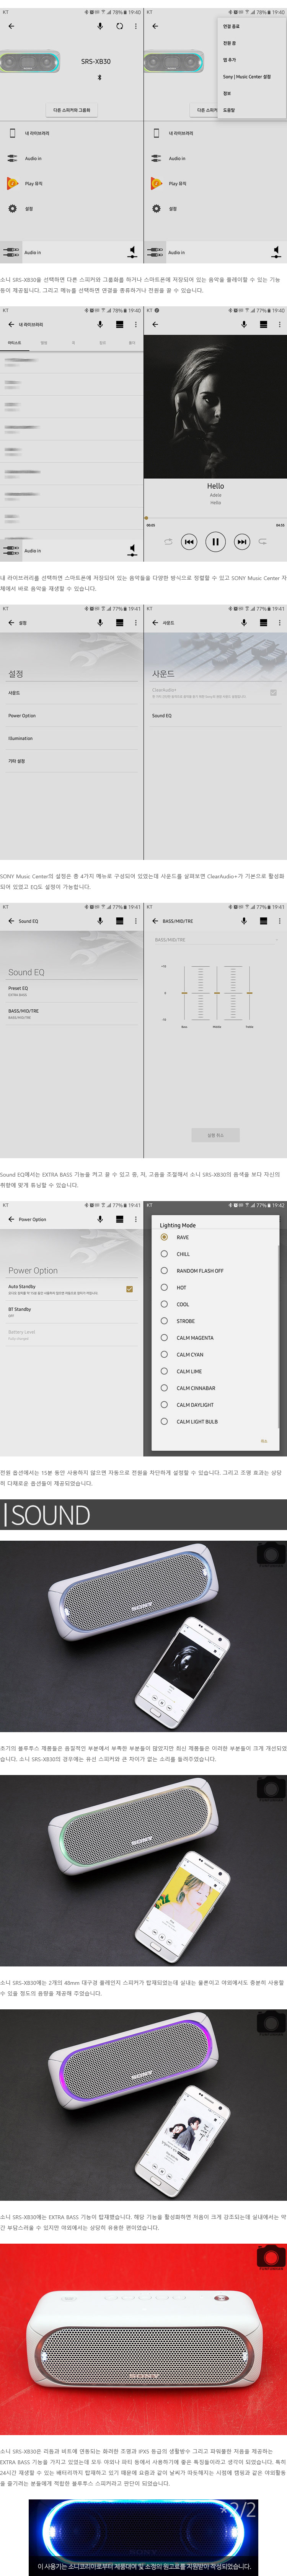Tap the 설정 취소 button
Viewport: 287px width, 2576px height.
point(215,1135)
